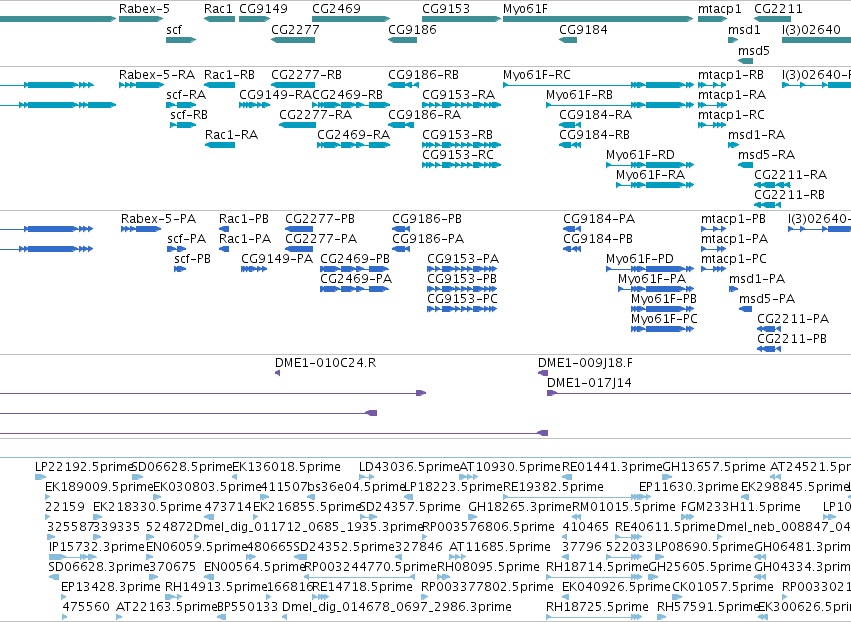Select BAC end DME1-010C24.R

tap(277, 373)
